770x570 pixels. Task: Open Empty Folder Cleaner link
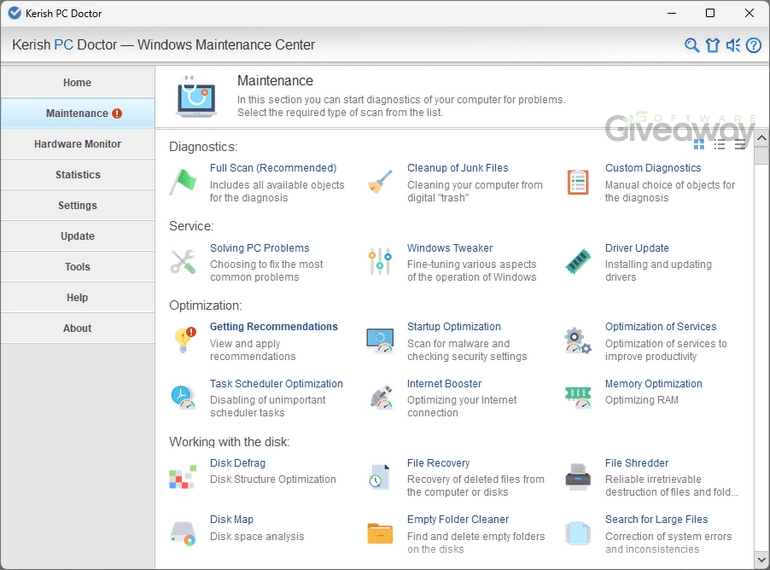[x=458, y=519]
